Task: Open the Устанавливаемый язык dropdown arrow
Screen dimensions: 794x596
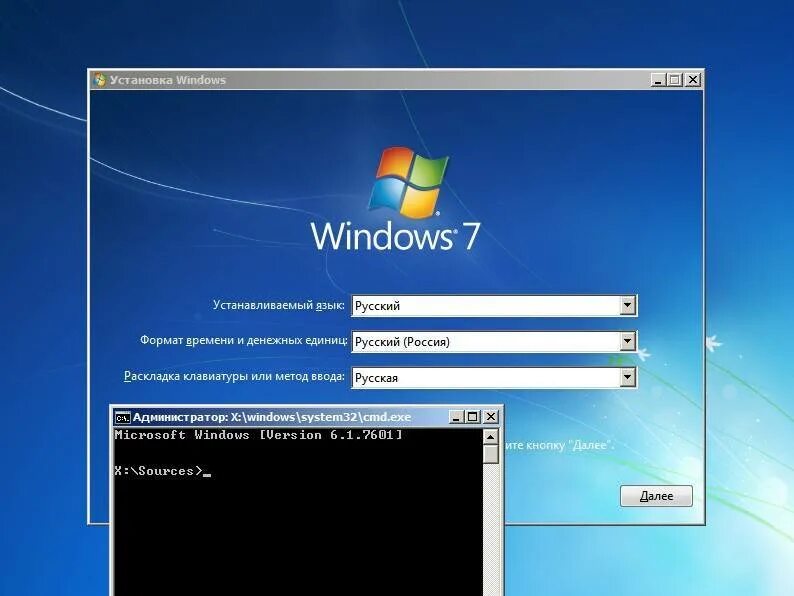Action: click(x=627, y=305)
